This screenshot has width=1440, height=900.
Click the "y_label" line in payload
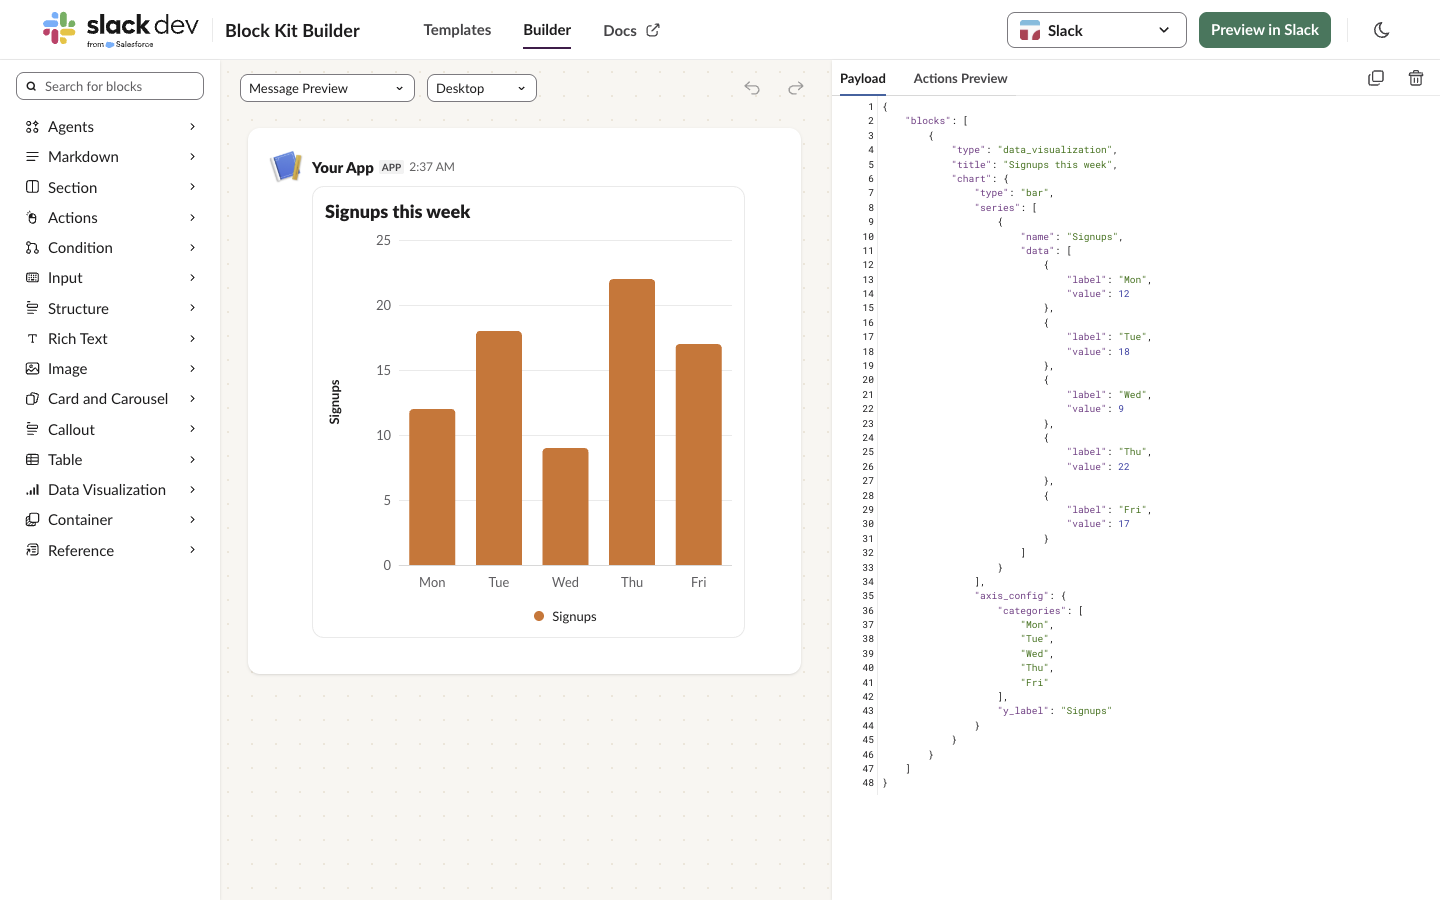[x=1057, y=711]
